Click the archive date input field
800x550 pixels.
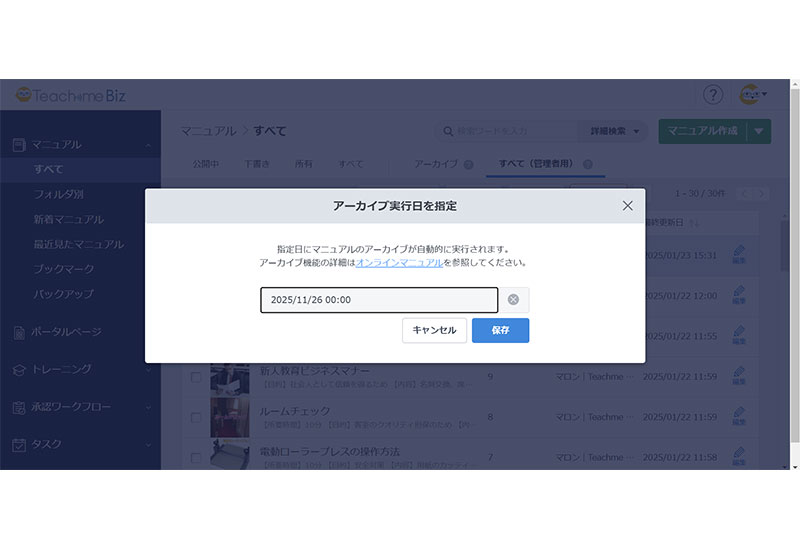378,300
